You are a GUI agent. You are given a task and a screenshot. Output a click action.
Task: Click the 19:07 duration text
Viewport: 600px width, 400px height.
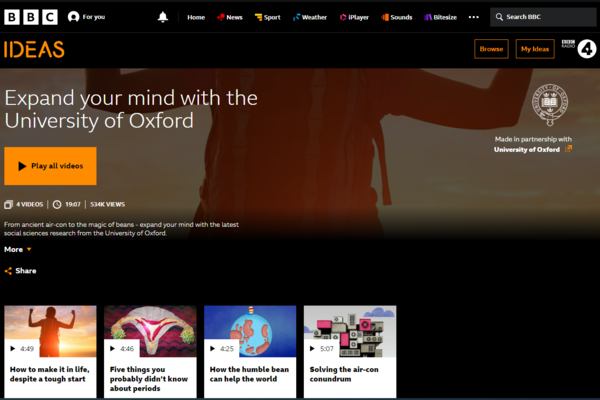[73, 204]
